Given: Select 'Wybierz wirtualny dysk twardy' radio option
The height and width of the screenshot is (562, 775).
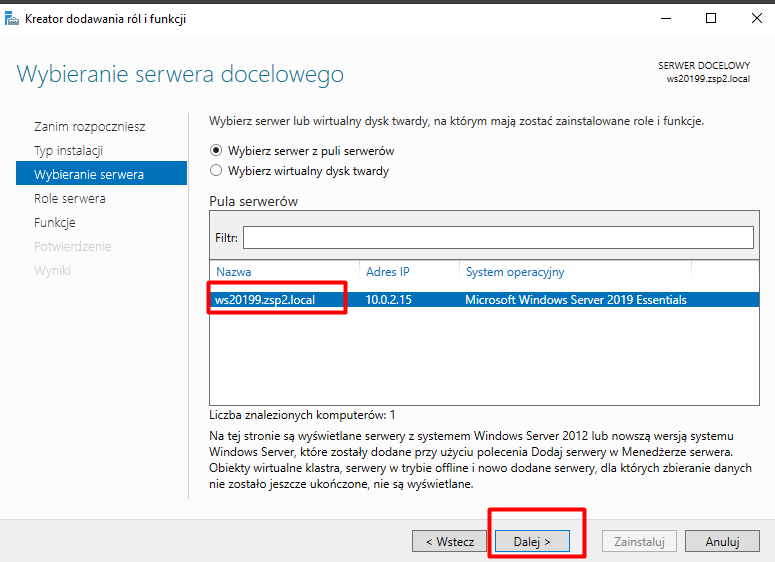Looking at the screenshot, I should 216,171.
